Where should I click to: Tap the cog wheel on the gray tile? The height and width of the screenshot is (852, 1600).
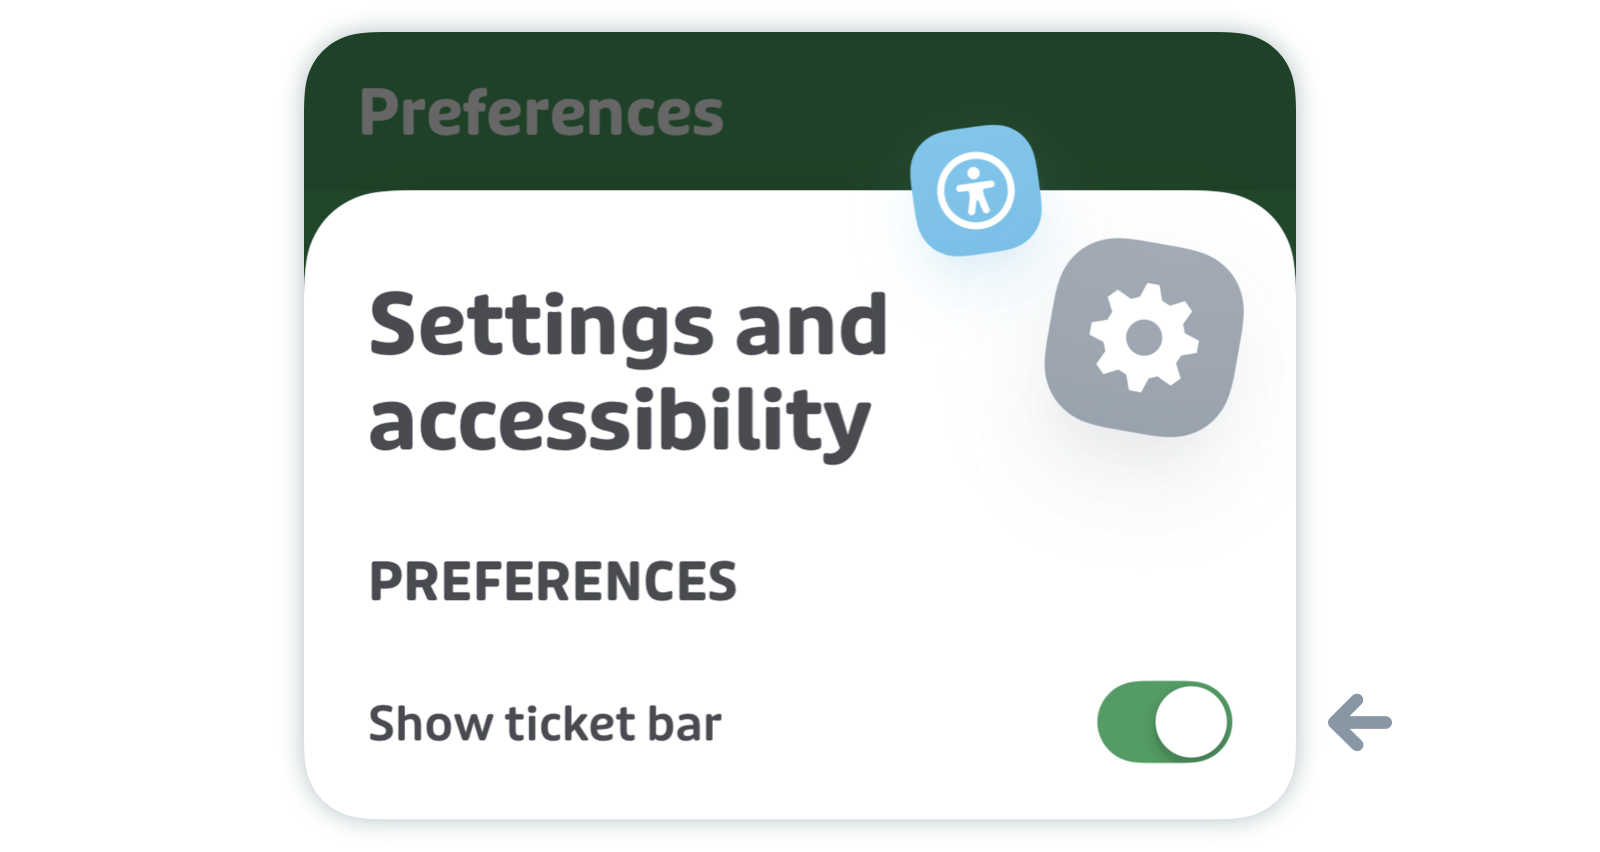point(1144,337)
